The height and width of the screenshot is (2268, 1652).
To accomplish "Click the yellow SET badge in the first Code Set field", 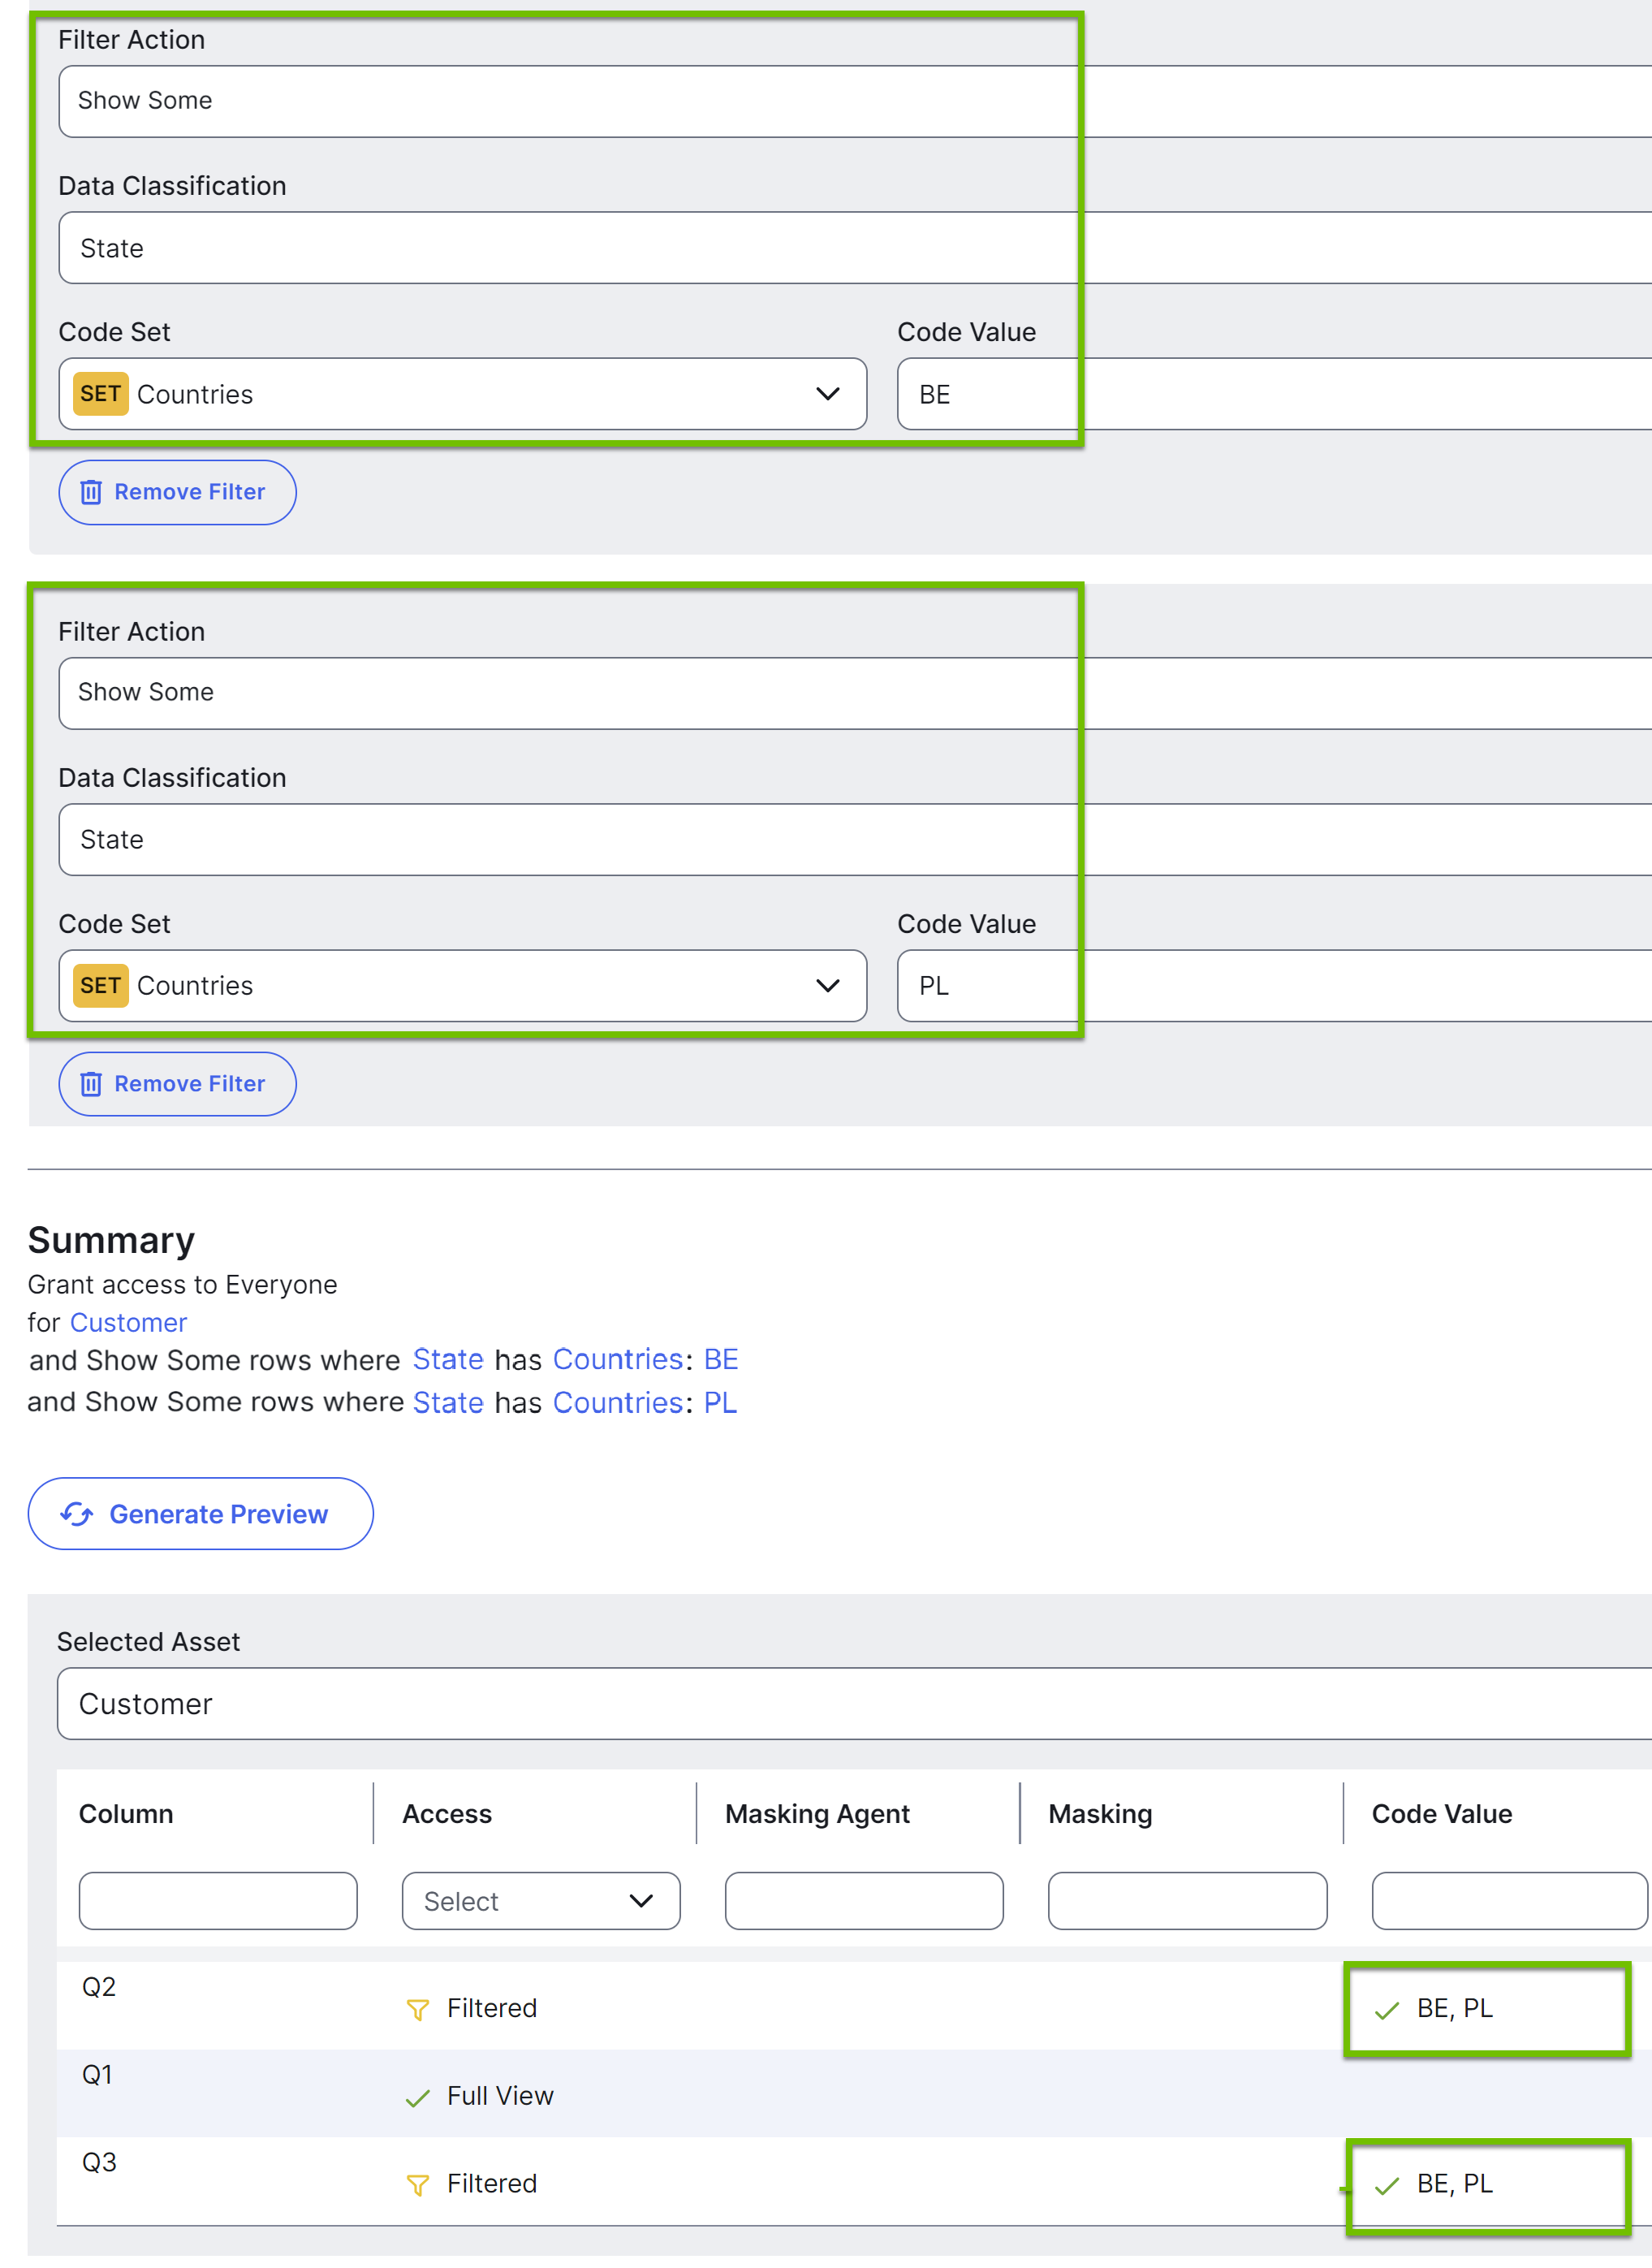I will click(100, 394).
